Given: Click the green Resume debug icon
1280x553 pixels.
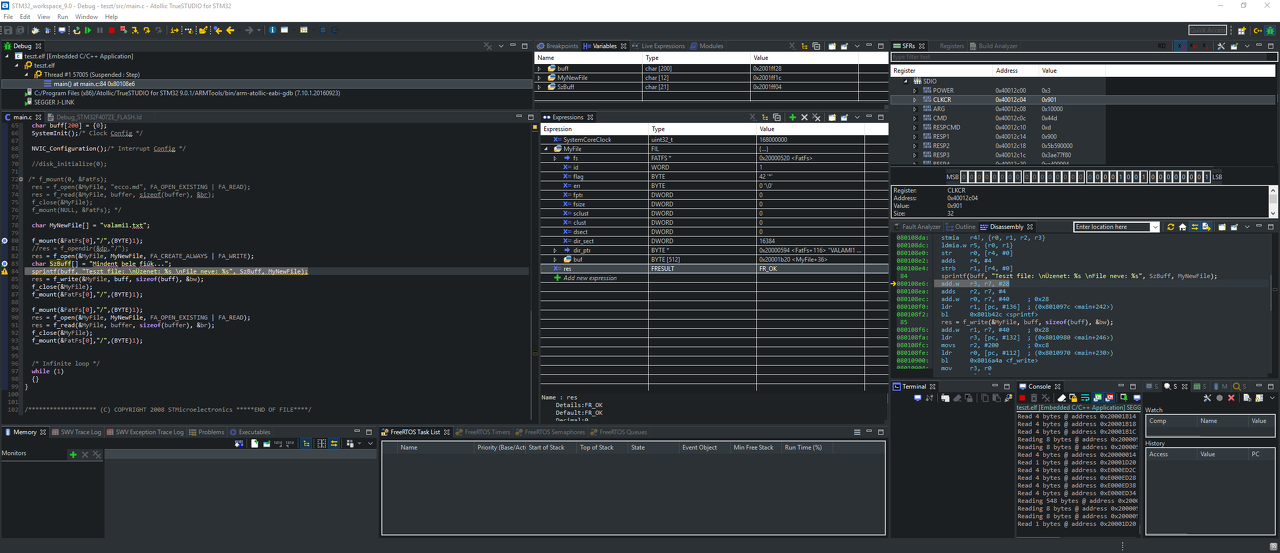Looking at the screenshot, I should [x=88, y=30].
